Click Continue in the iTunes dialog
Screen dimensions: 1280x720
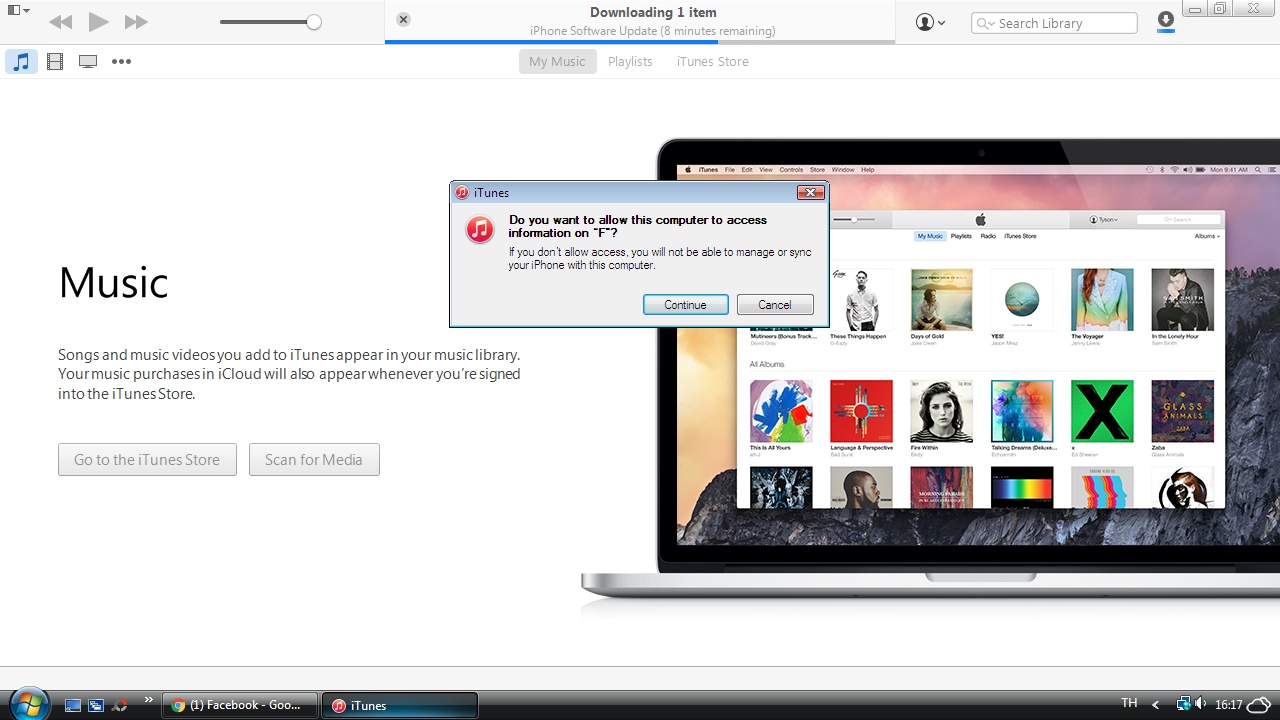[x=685, y=305]
